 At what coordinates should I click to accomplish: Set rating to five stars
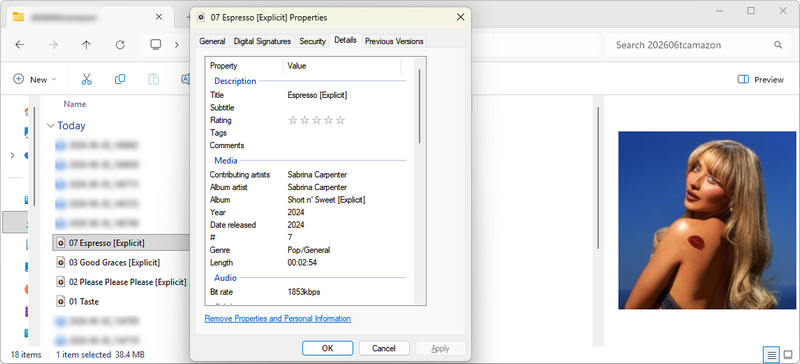340,120
